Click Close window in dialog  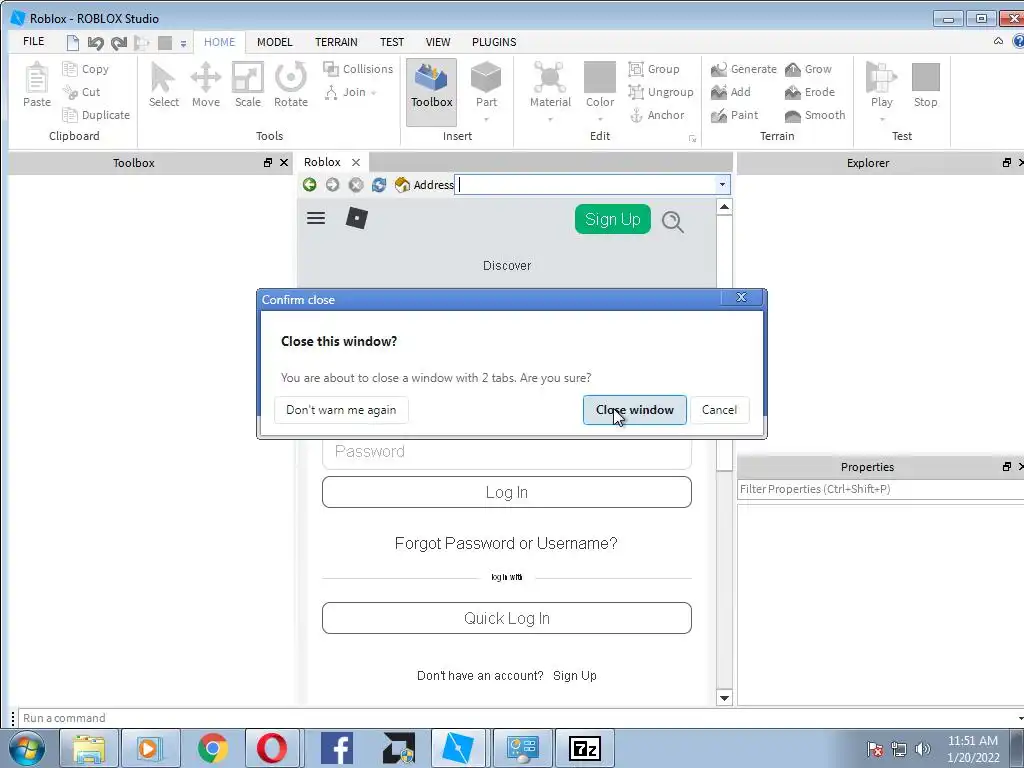click(634, 410)
